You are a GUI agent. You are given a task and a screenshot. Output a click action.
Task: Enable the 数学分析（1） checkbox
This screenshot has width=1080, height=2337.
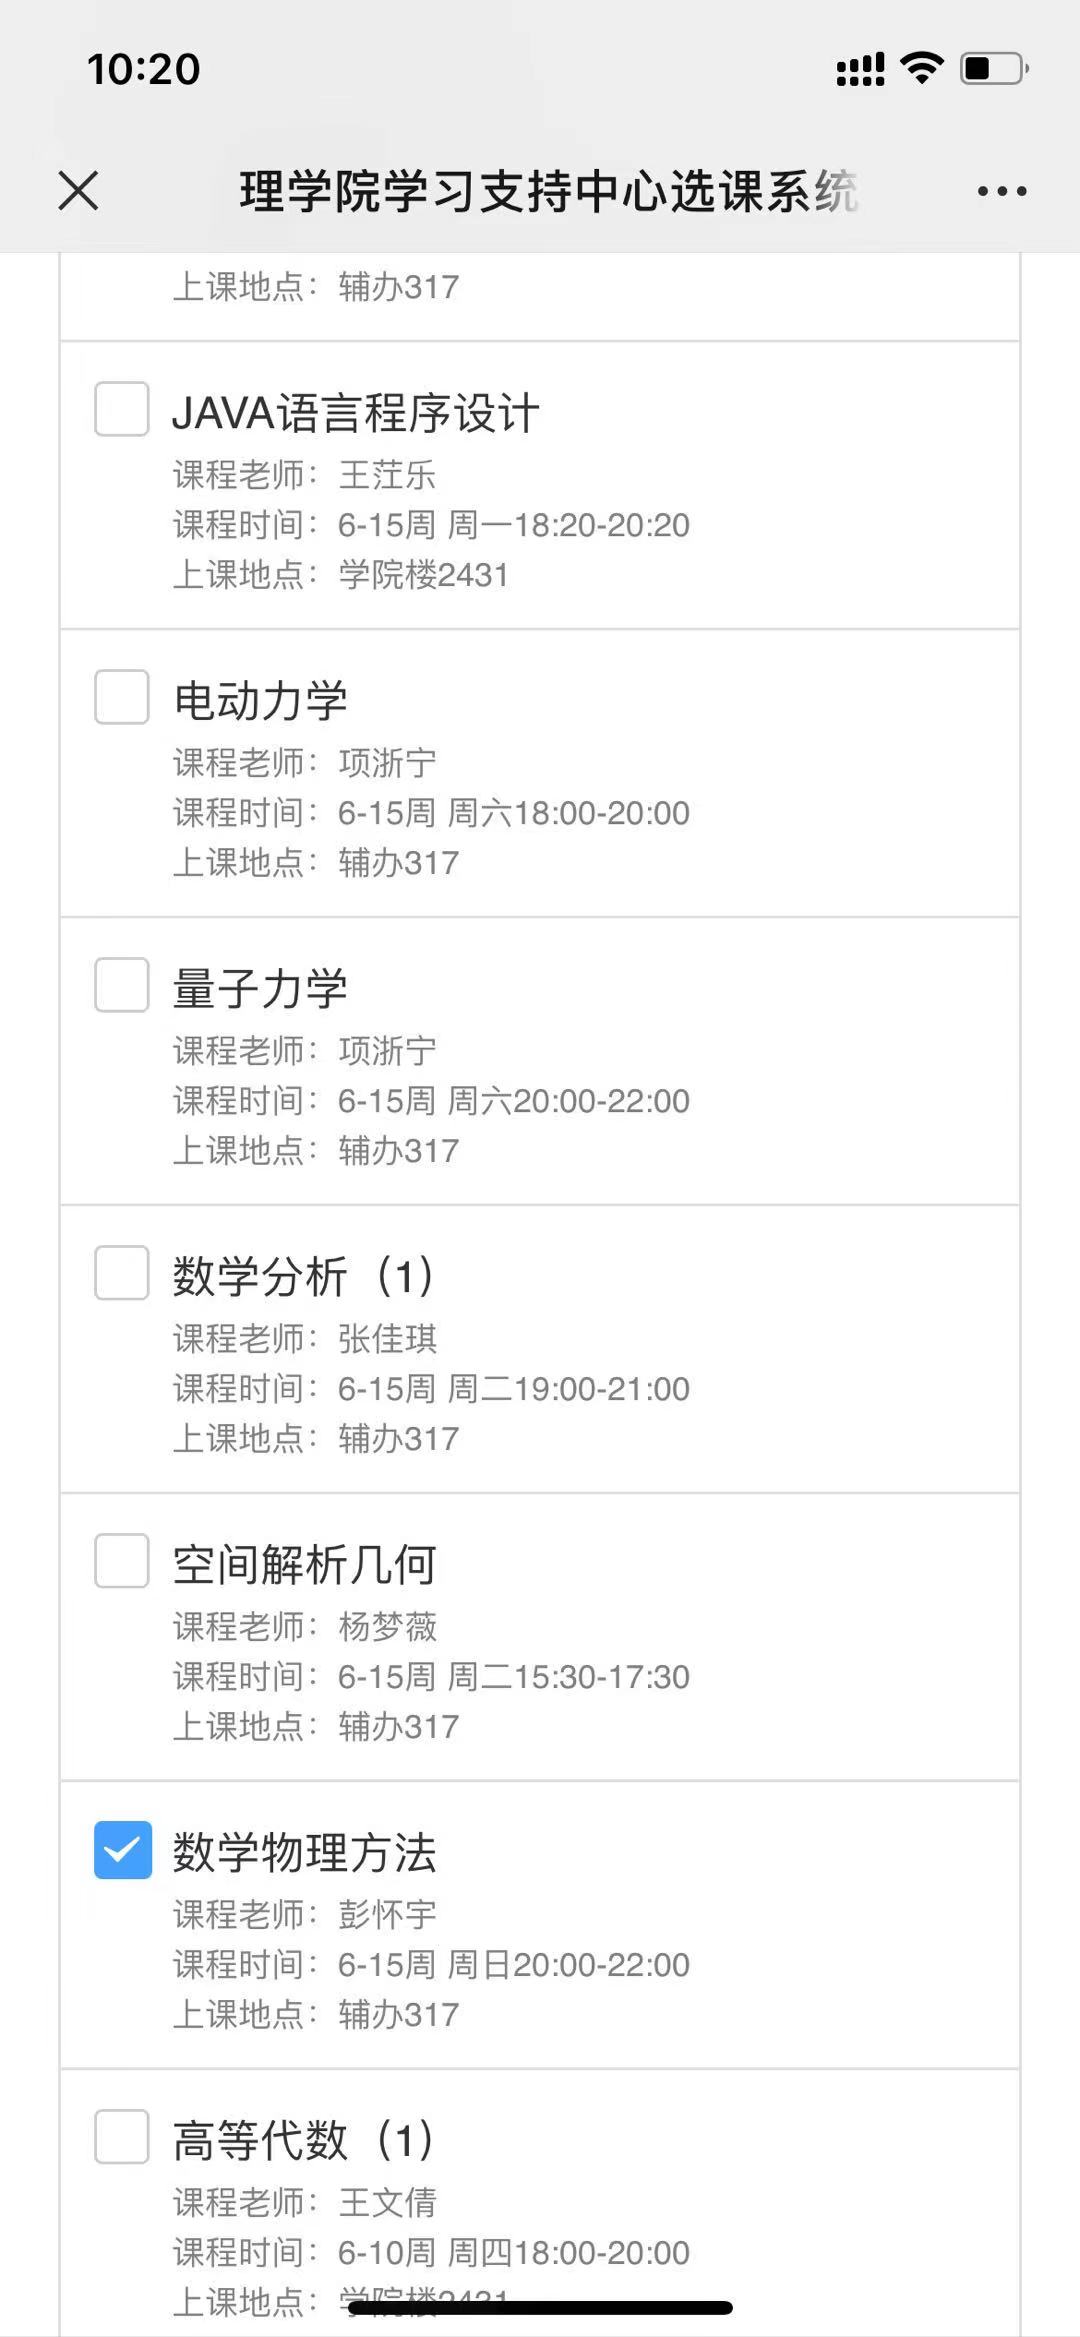(122, 1273)
